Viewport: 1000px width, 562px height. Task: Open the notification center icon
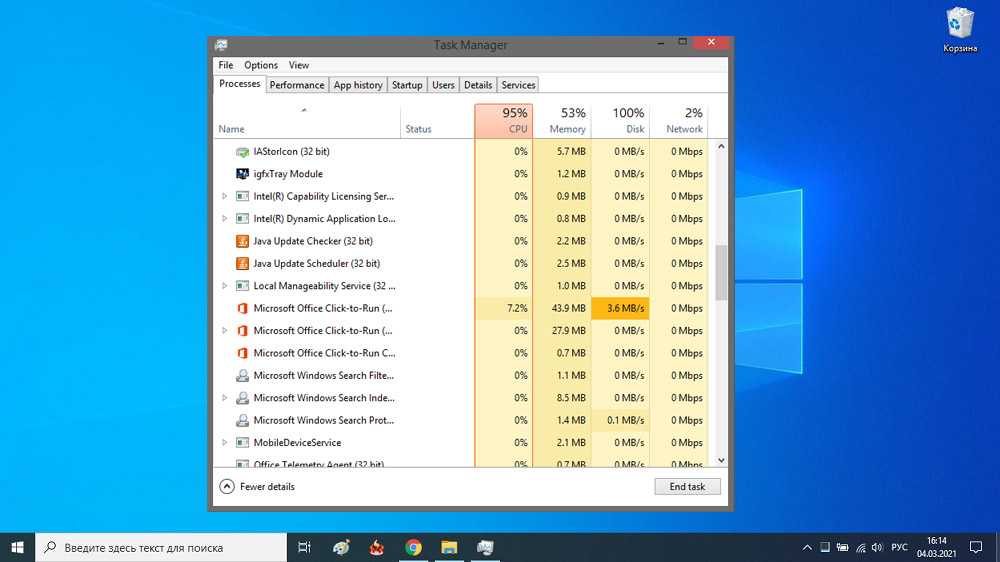click(x=976, y=547)
